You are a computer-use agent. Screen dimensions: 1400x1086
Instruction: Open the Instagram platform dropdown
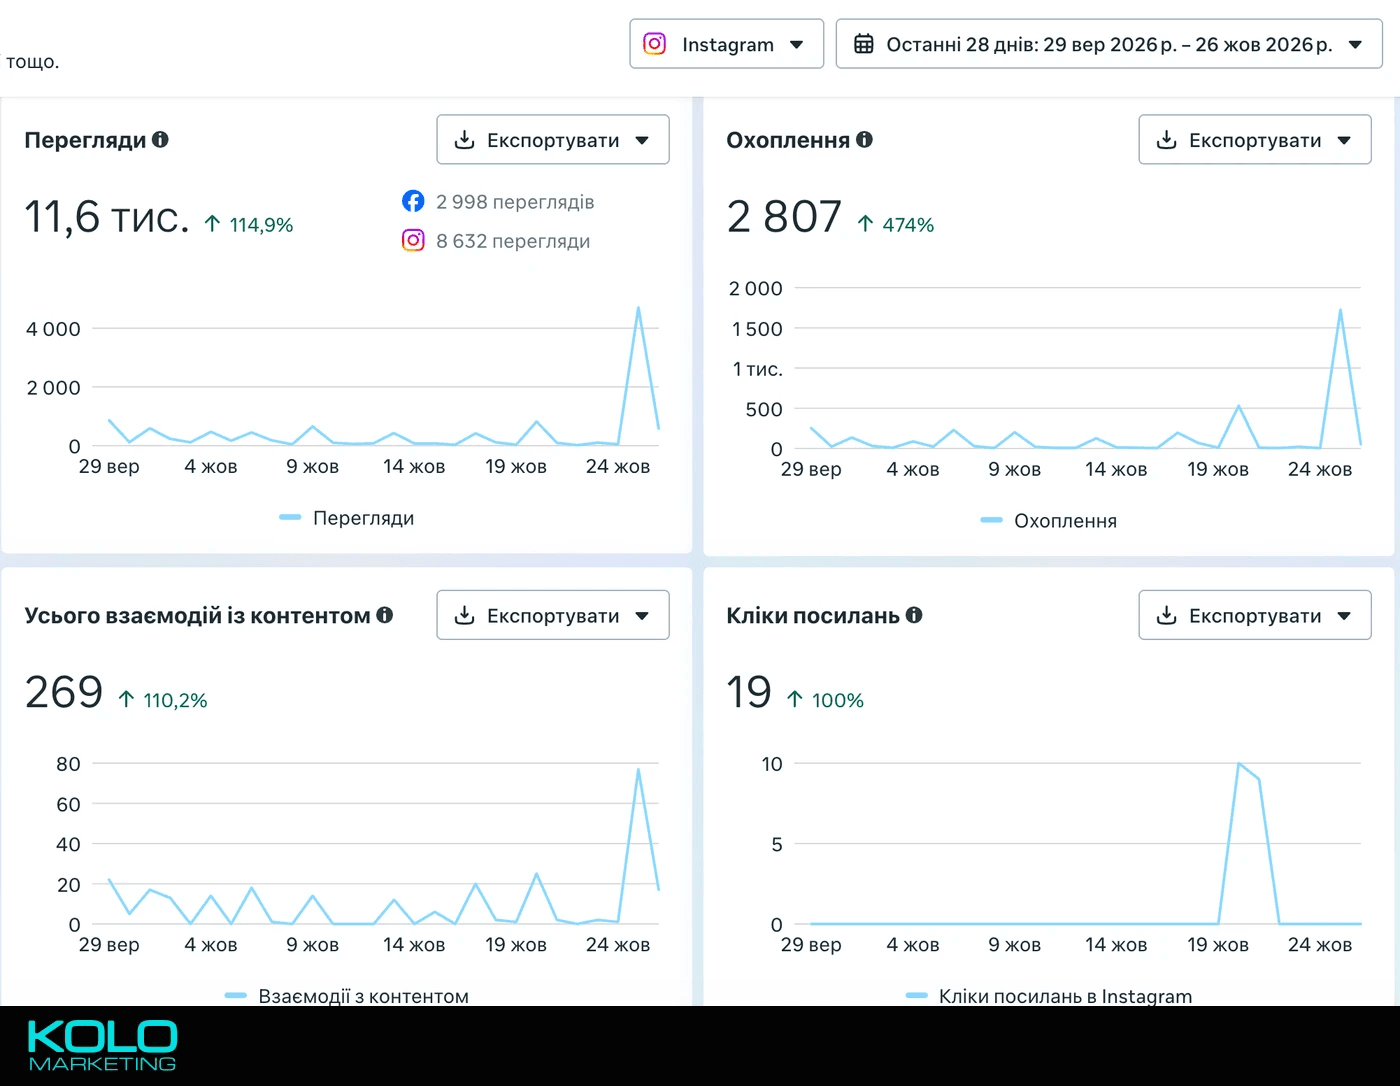pos(727,44)
